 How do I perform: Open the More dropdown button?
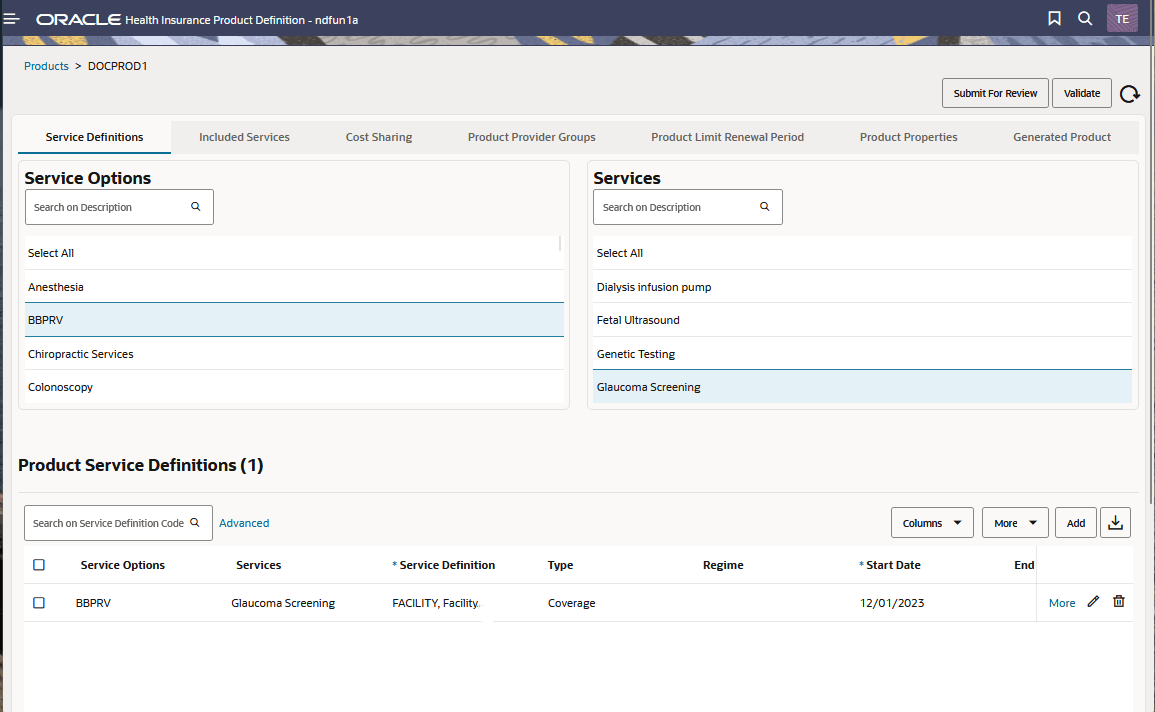[x=1015, y=523]
